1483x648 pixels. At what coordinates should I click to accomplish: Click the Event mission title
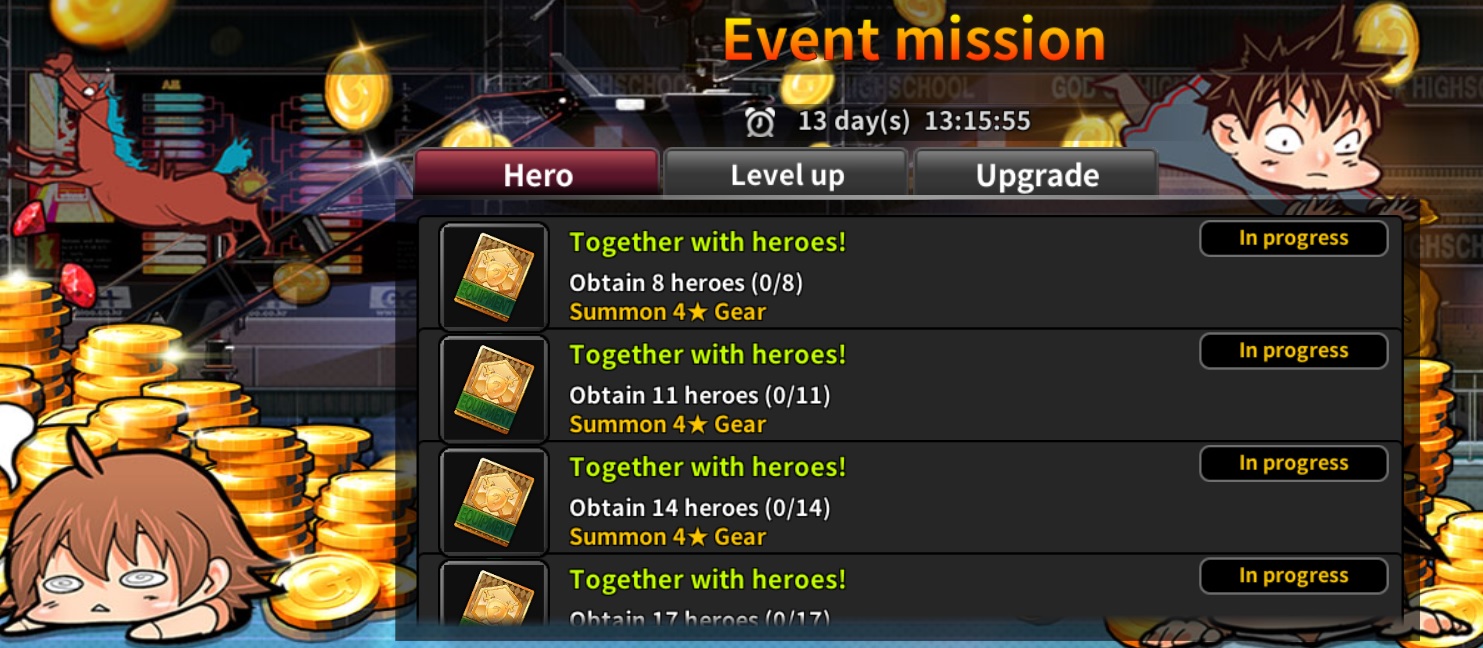pos(914,40)
